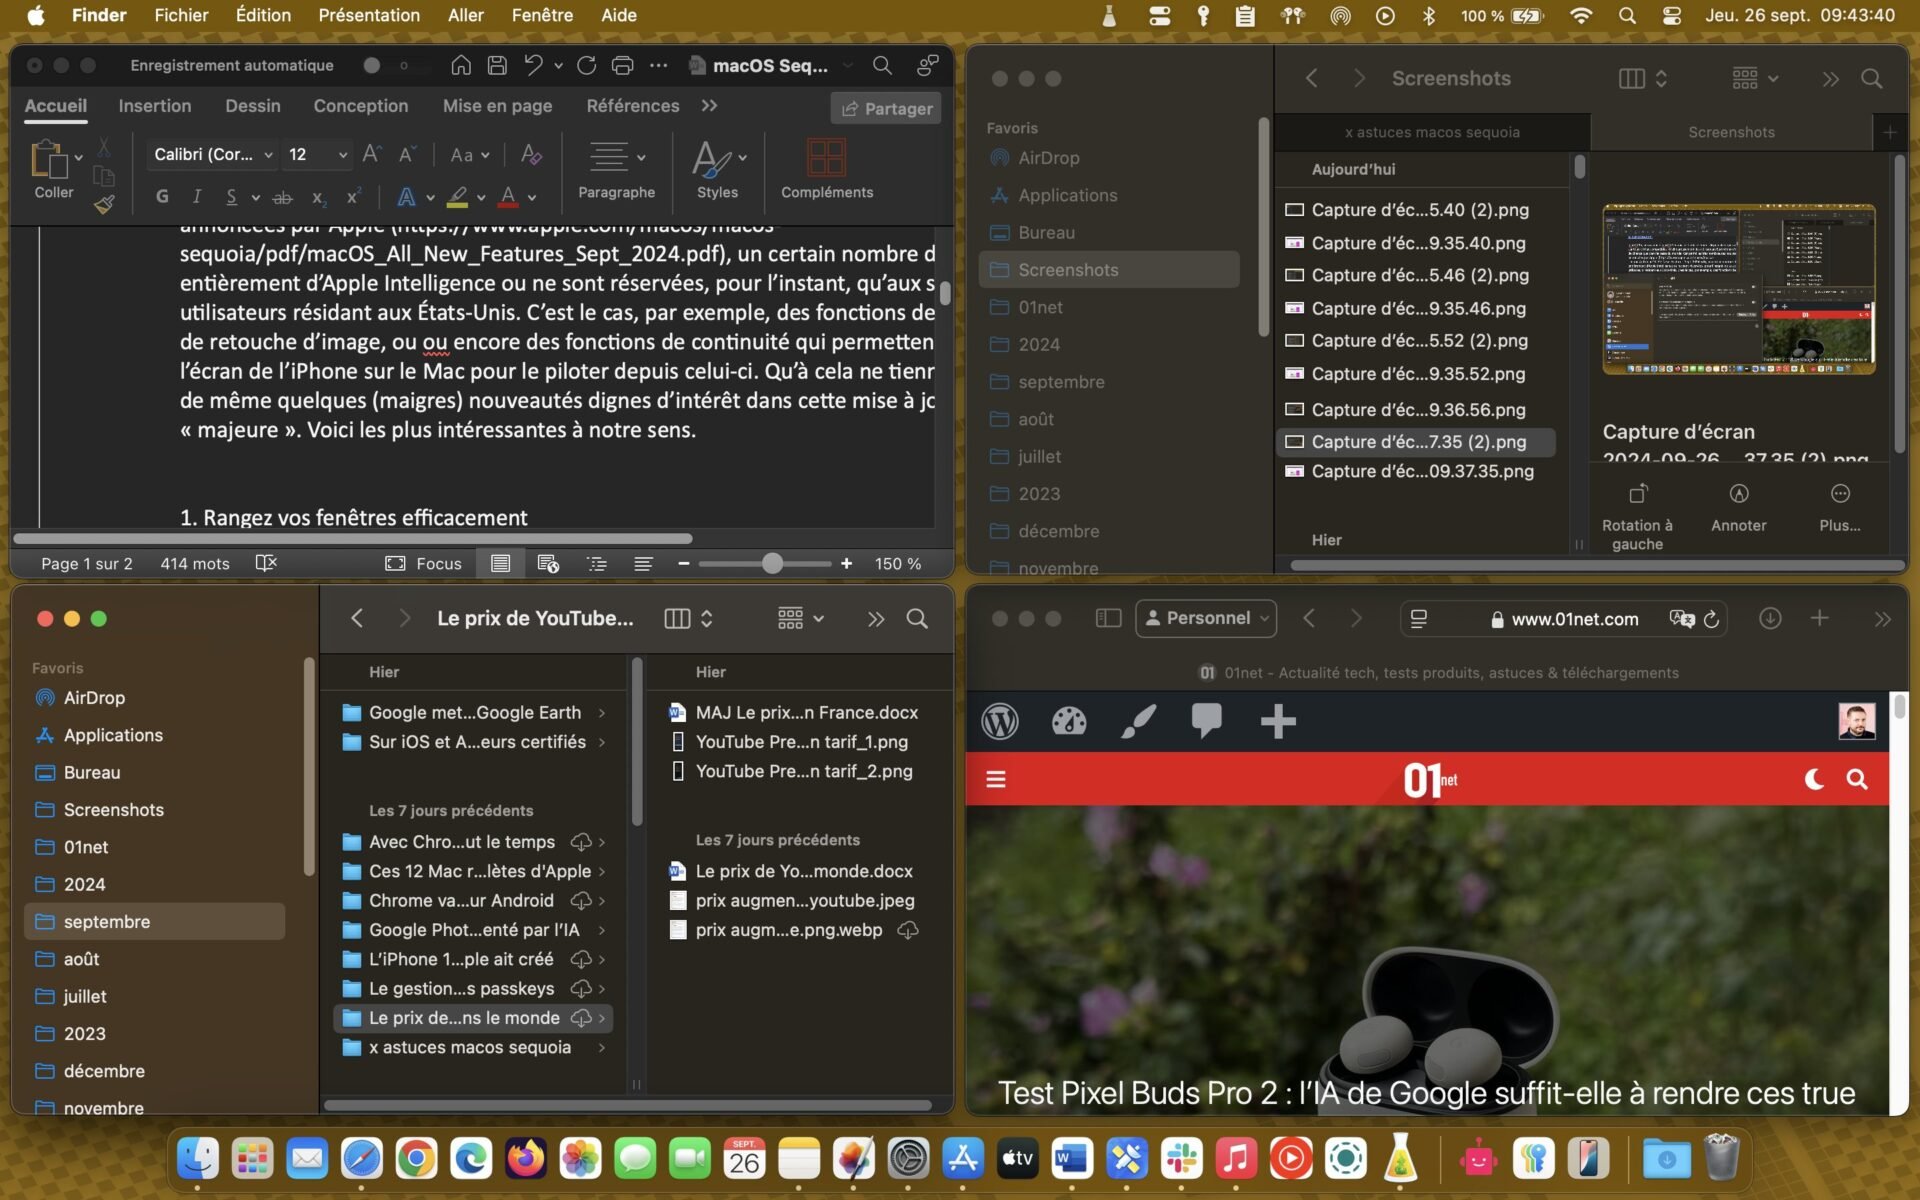Open the Présentation menu in the menu bar
The height and width of the screenshot is (1200, 1920).
pyautogui.click(x=369, y=15)
